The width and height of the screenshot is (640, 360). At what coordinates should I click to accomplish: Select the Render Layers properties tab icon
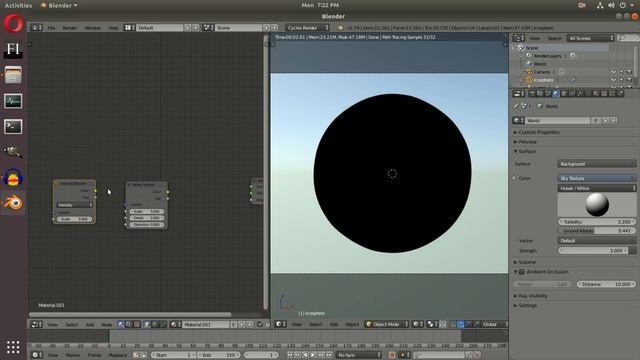[540, 94]
